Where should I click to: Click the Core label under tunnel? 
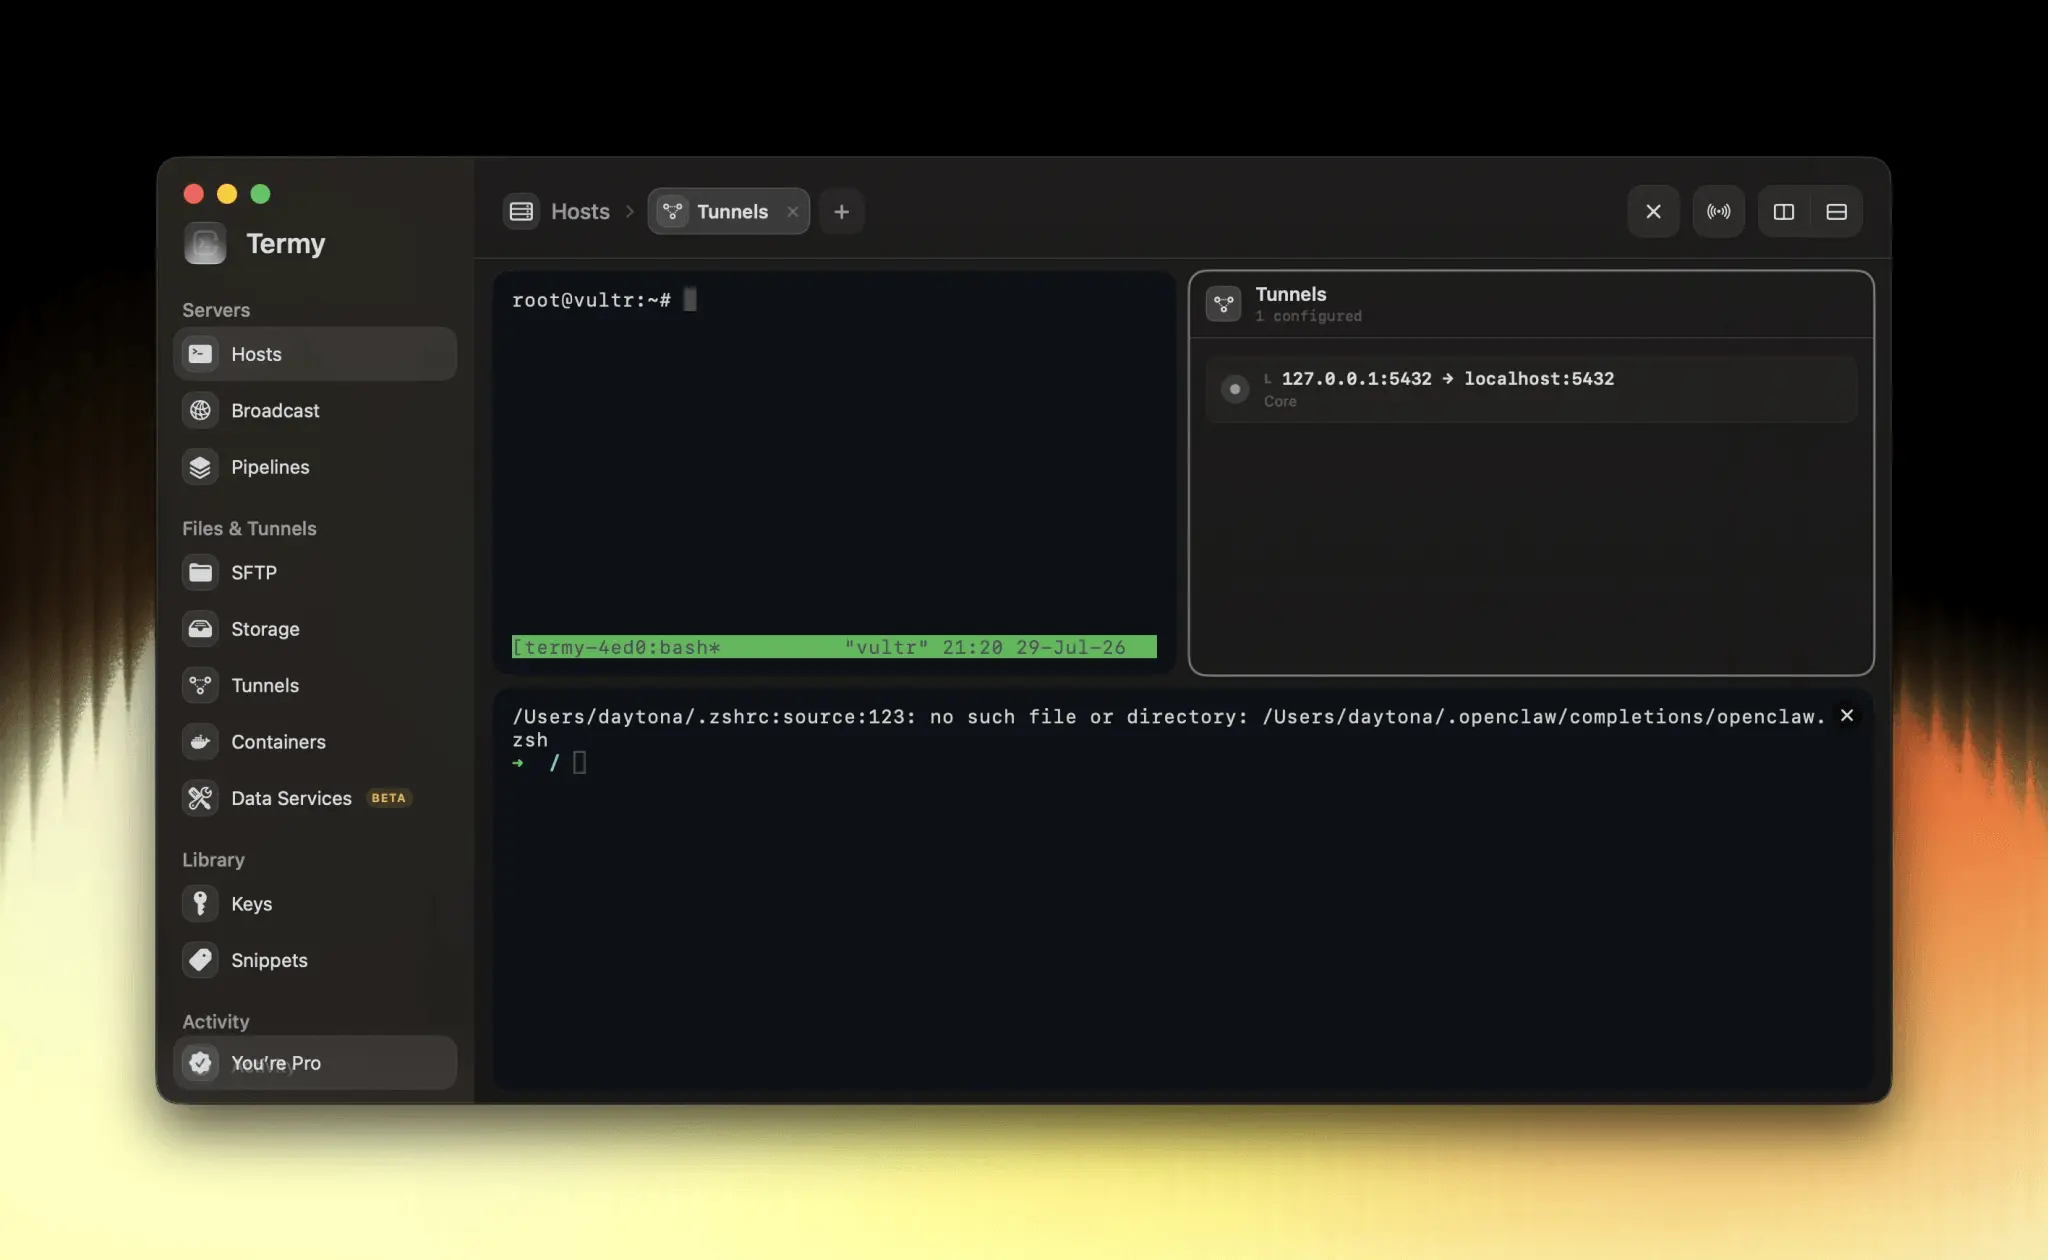tap(1280, 401)
